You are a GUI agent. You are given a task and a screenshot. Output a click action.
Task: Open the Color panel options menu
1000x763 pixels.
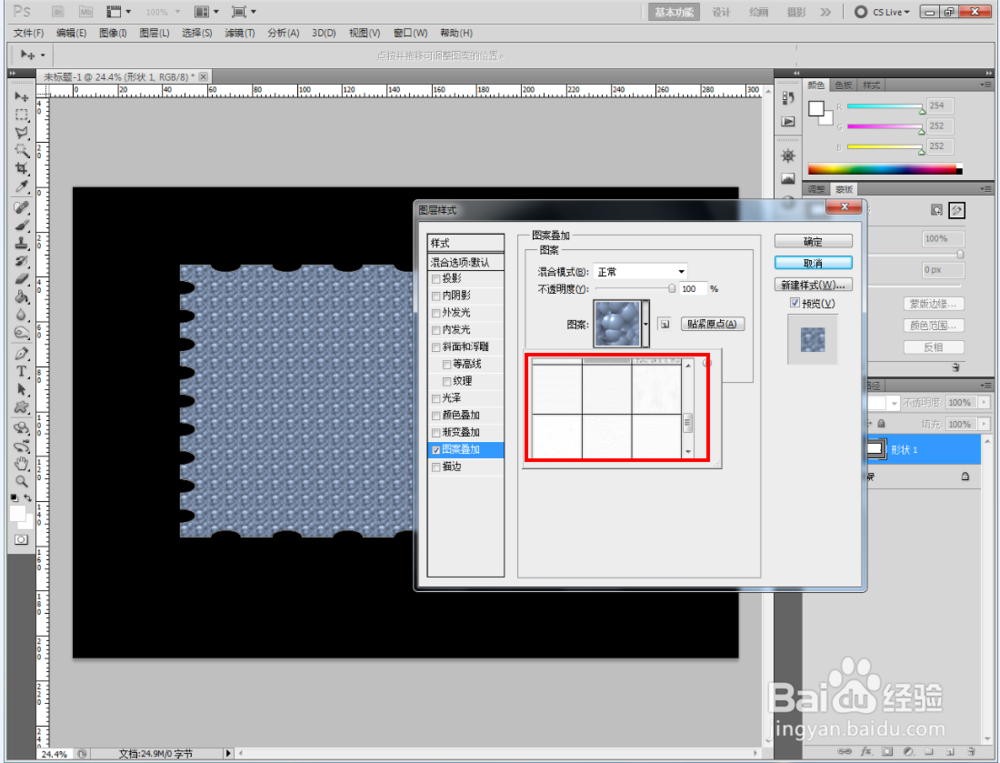click(x=985, y=85)
